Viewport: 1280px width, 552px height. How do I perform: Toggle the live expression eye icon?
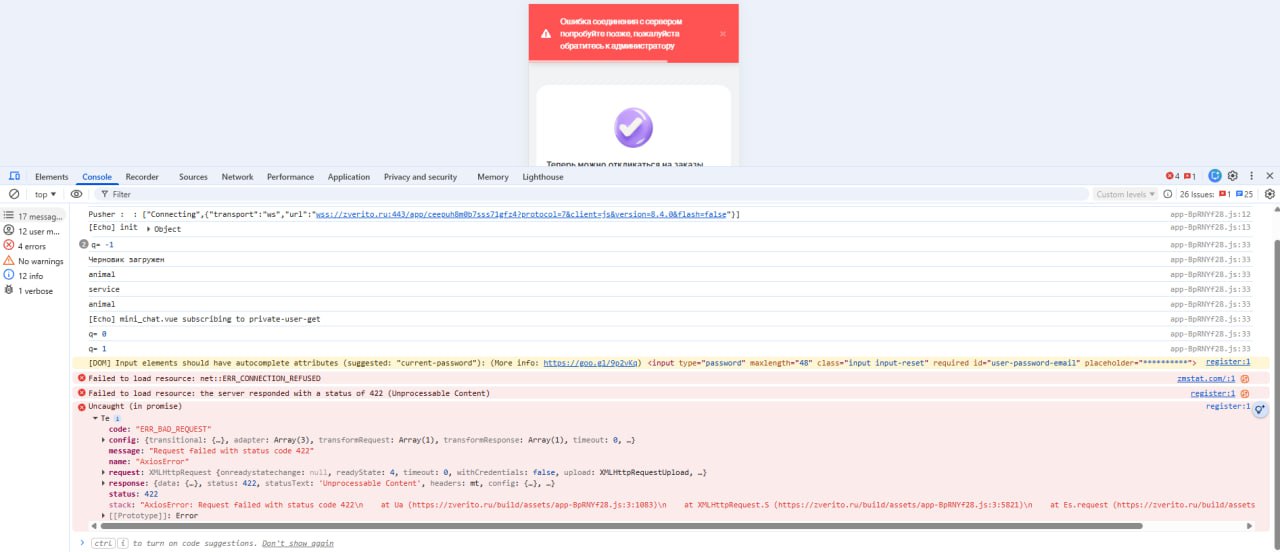tap(76, 194)
